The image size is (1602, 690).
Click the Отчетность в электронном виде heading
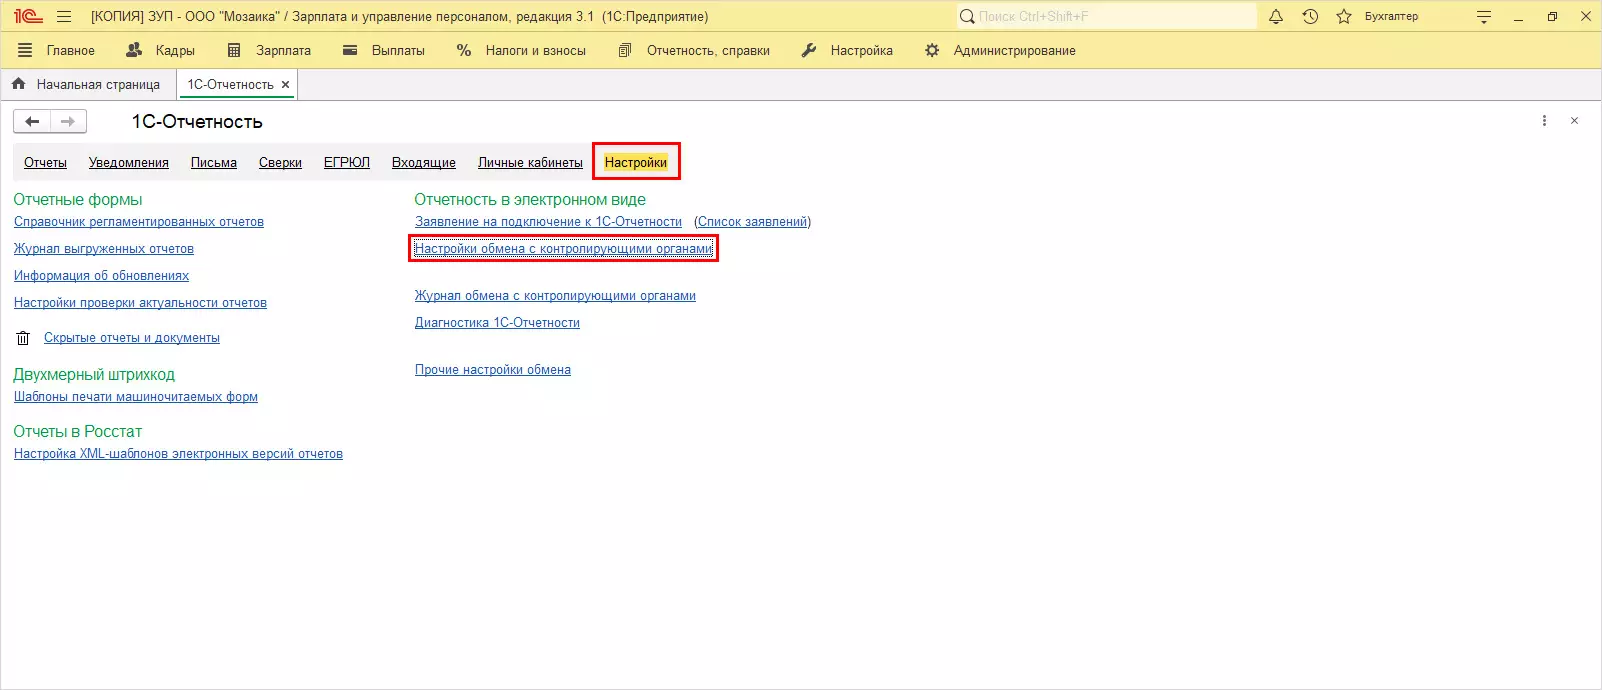tap(530, 199)
